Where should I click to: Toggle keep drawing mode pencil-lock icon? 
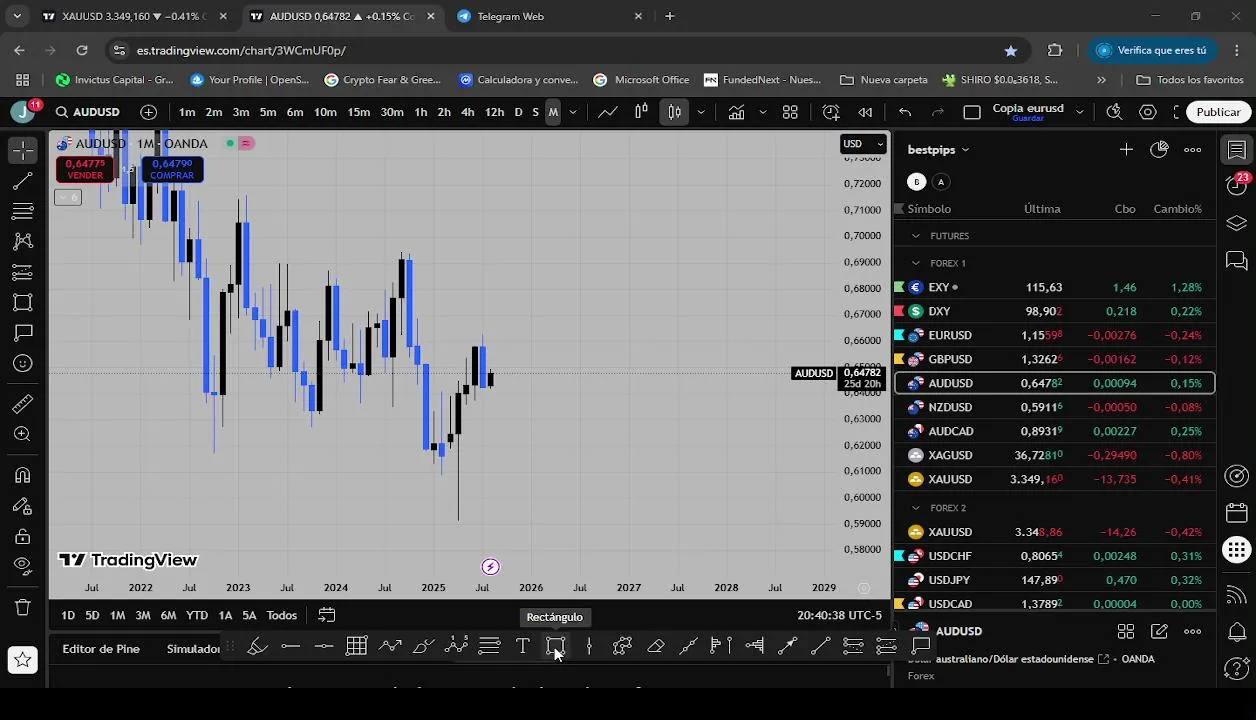coord(22,506)
